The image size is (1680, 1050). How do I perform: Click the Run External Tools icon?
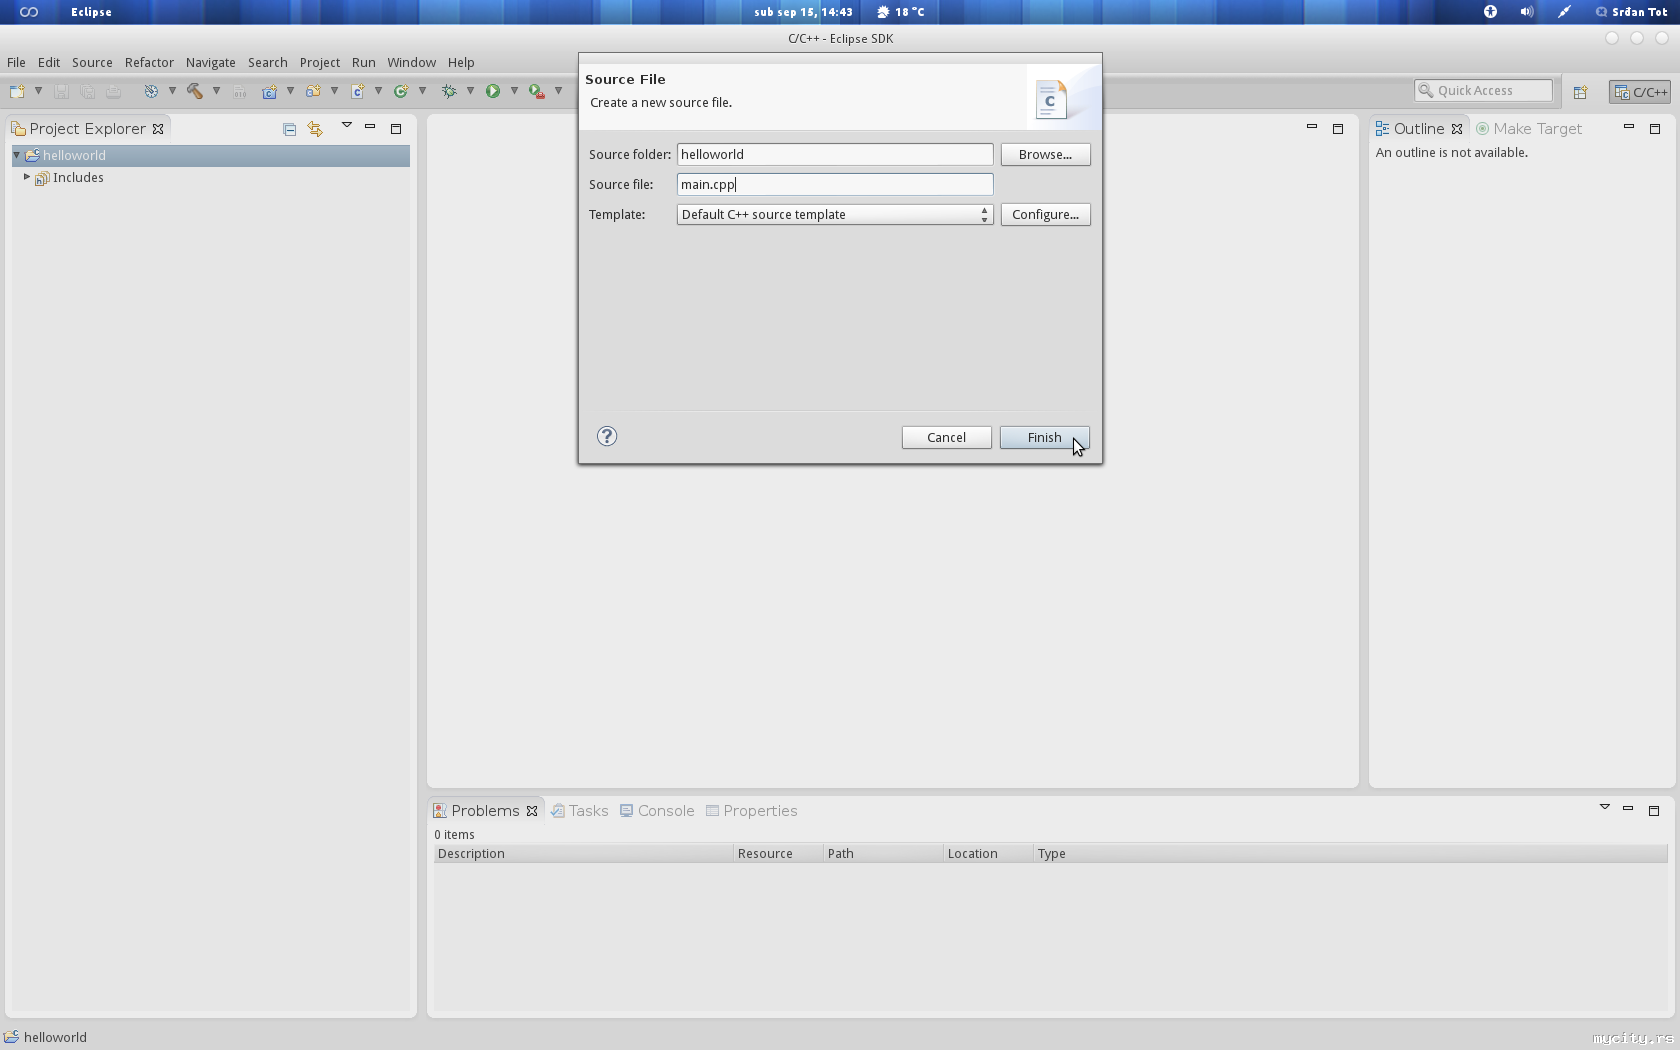[x=537, y=91]
